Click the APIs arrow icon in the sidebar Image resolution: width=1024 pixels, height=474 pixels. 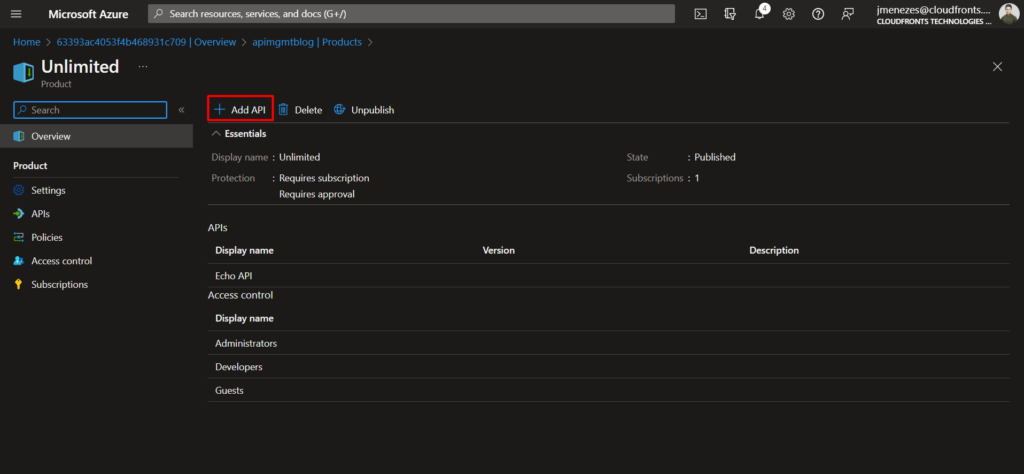[18, 214]
